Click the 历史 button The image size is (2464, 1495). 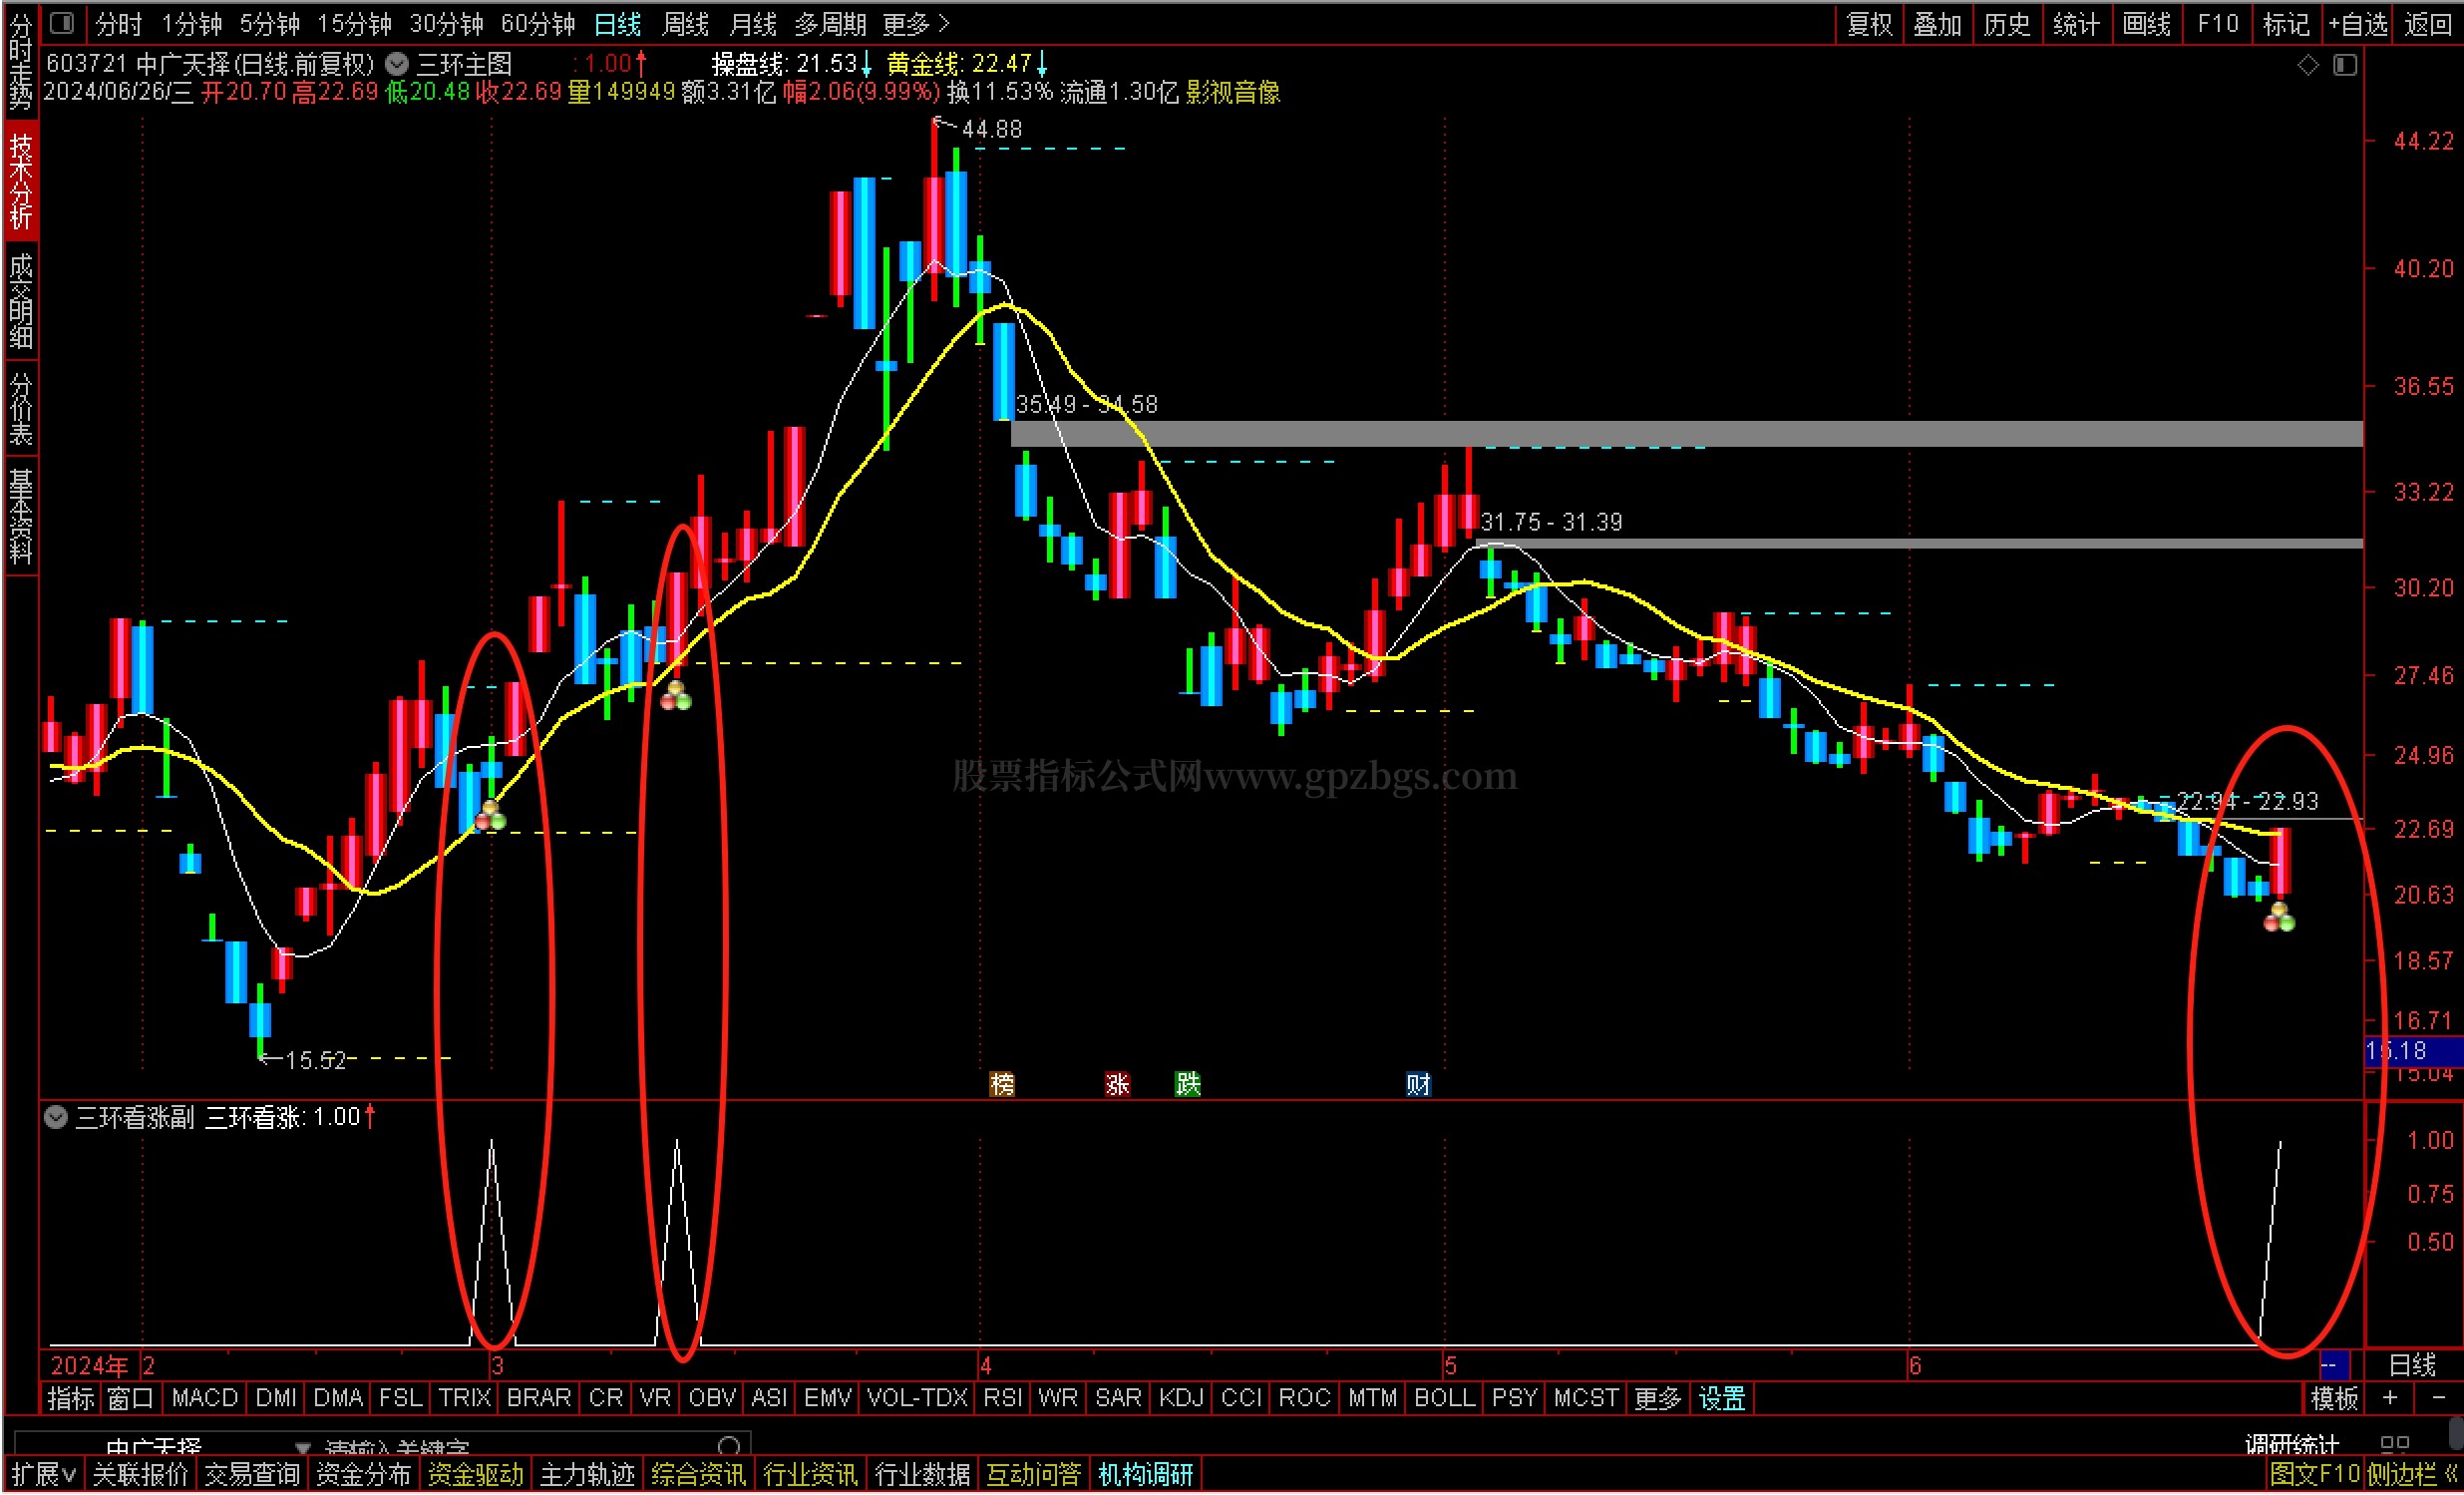point(2006,23)
